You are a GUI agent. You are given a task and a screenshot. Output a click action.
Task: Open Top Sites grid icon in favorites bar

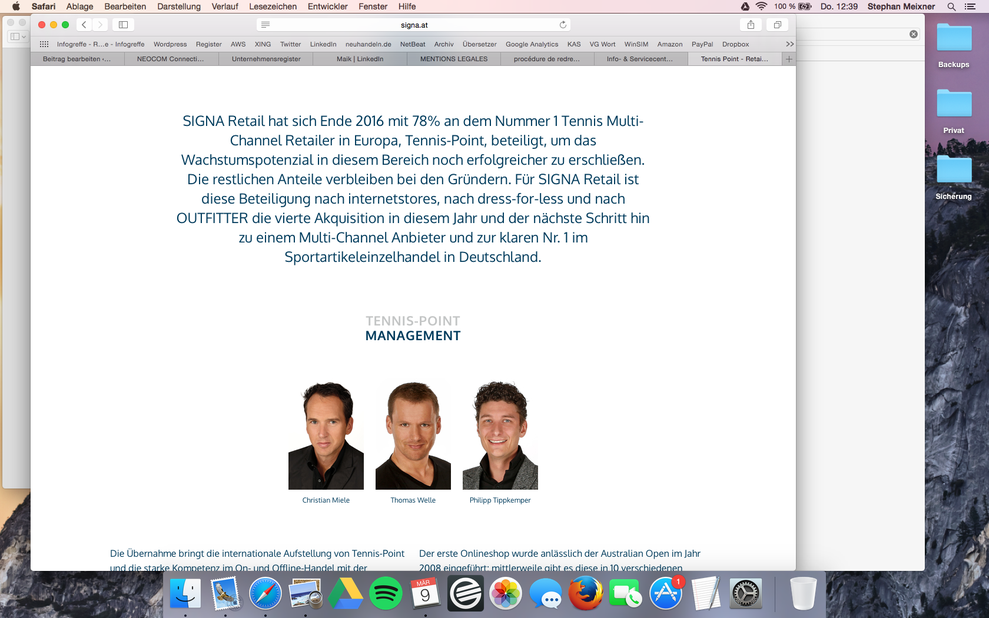click(x=44, y=44)
